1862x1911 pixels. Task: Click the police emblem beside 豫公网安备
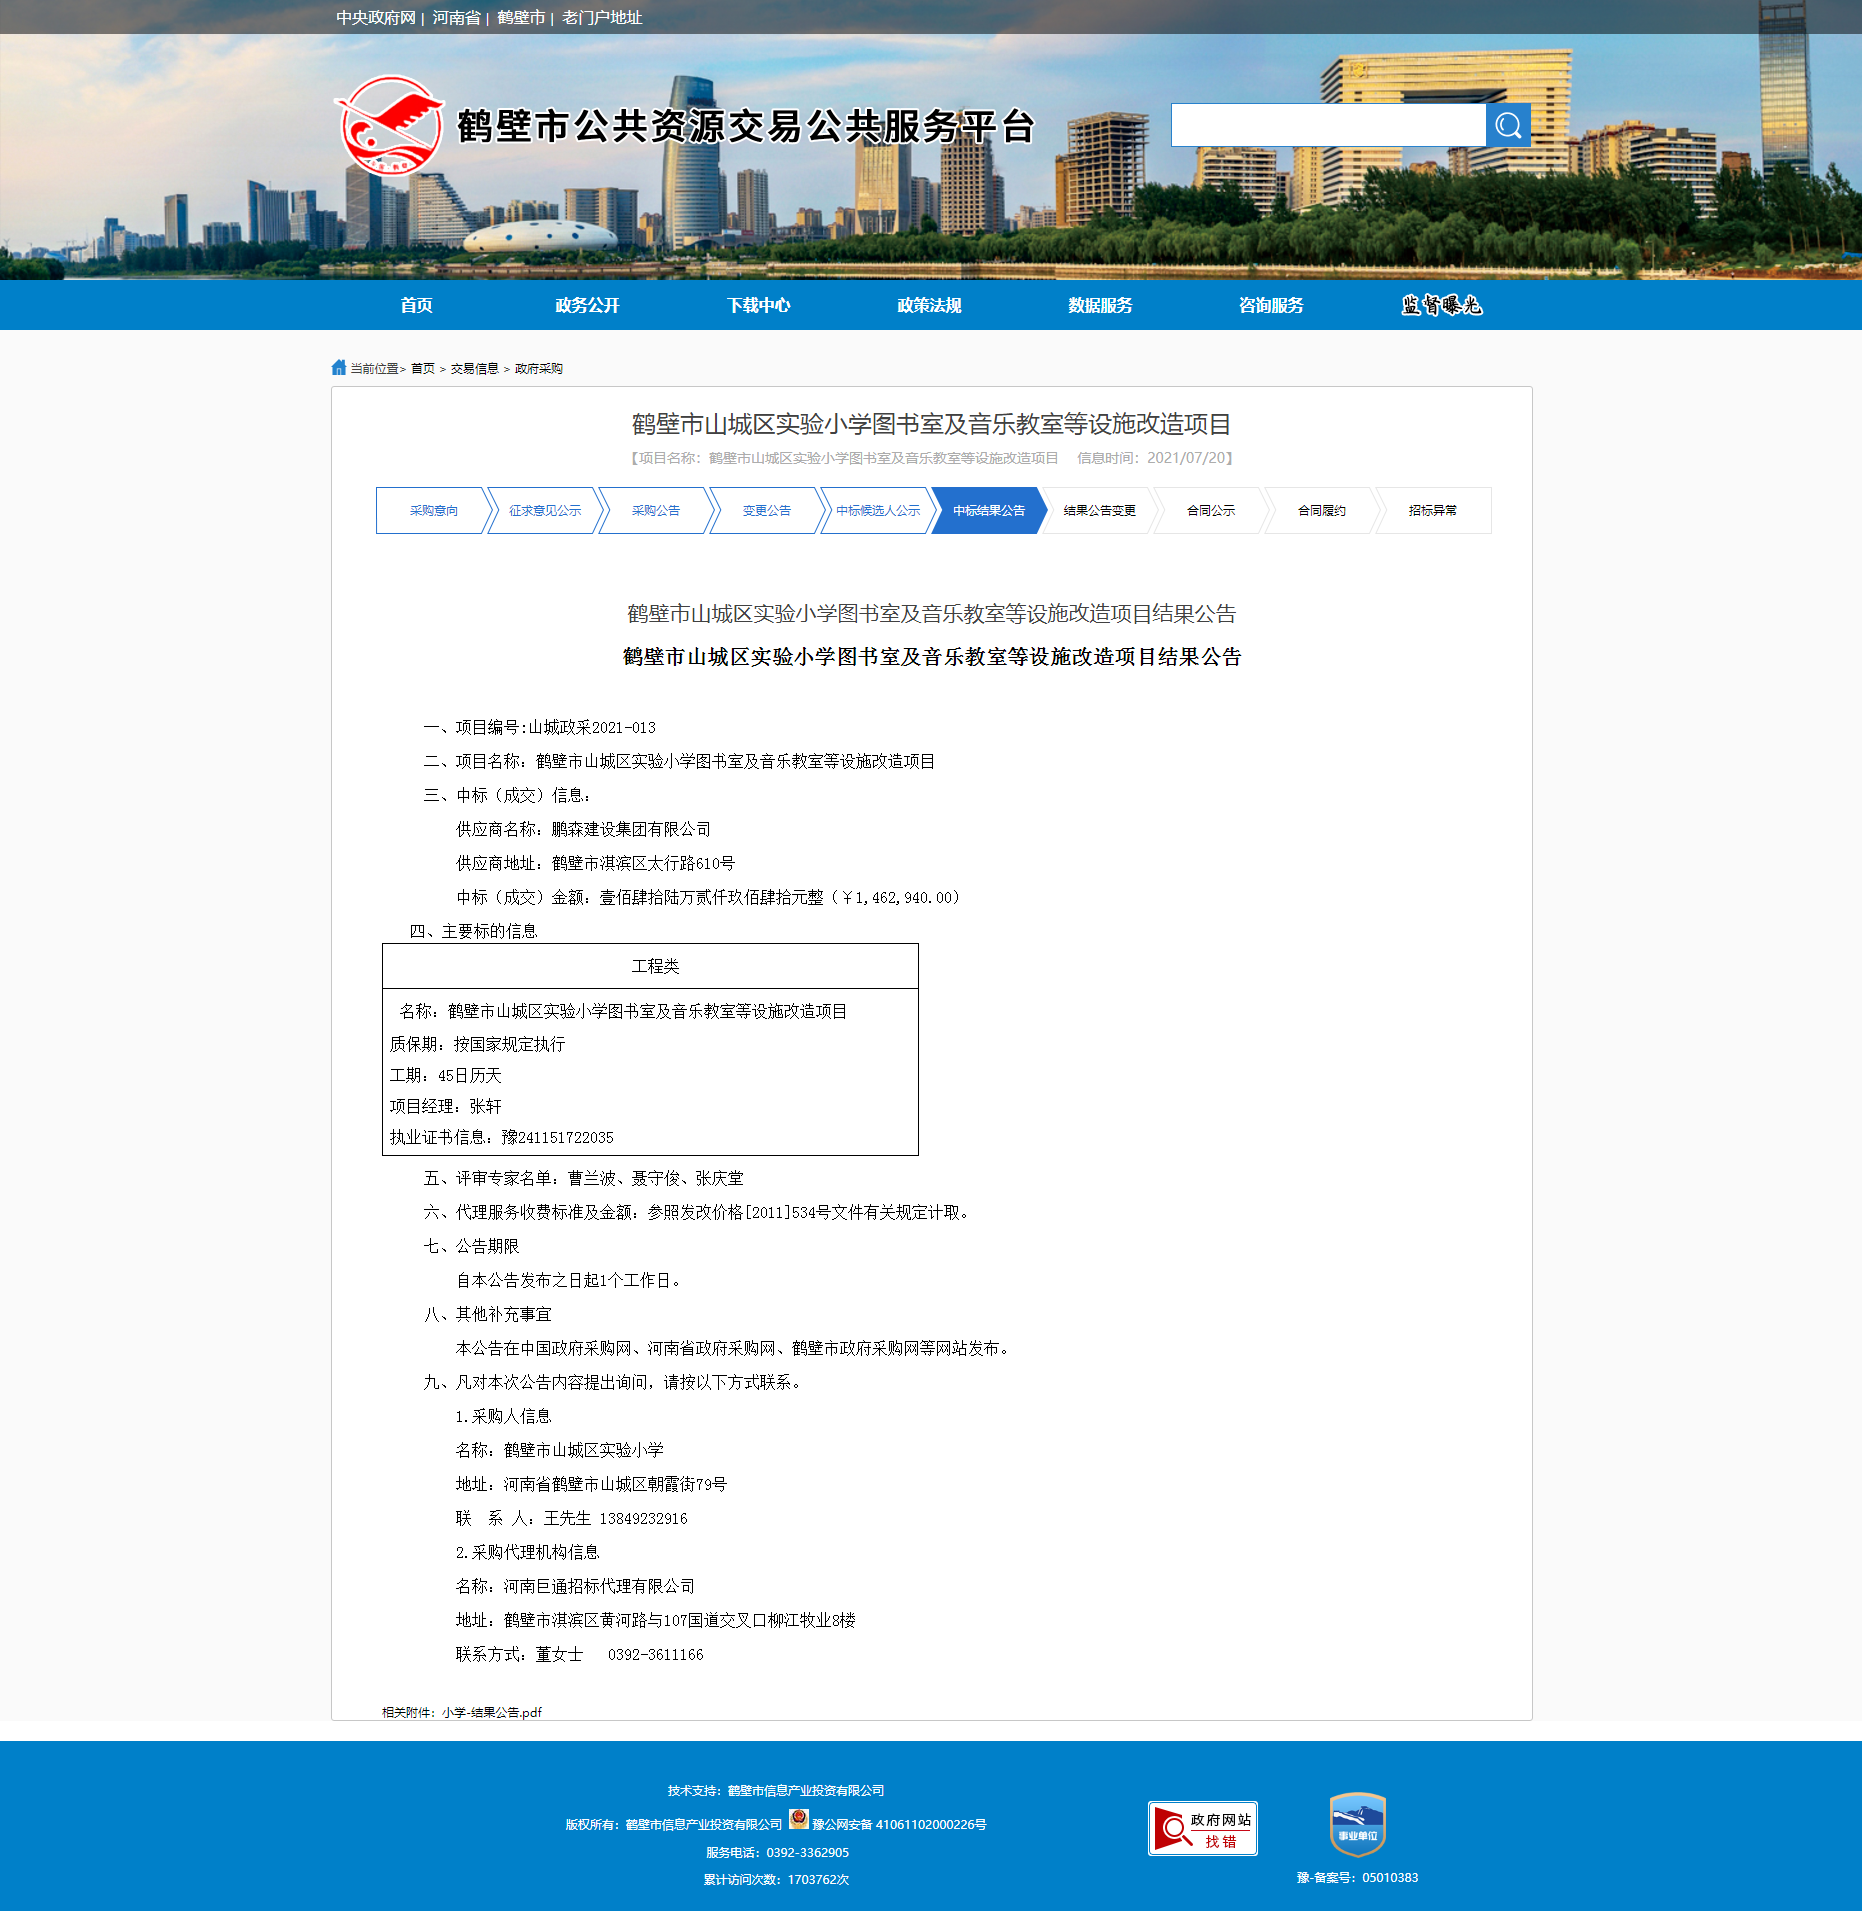click(x=798, y=1820)
